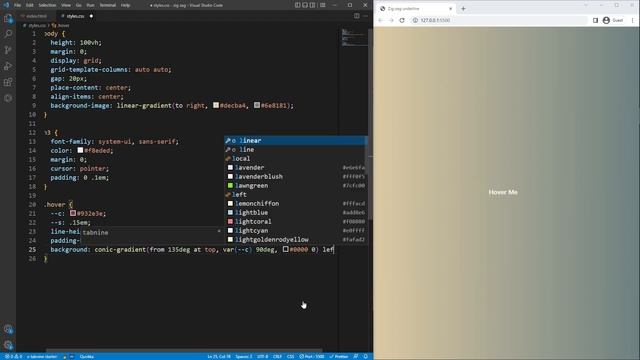640x360 pixels.
Task: Select 'lawngreen' color suggestion
Action: point(296,185)
